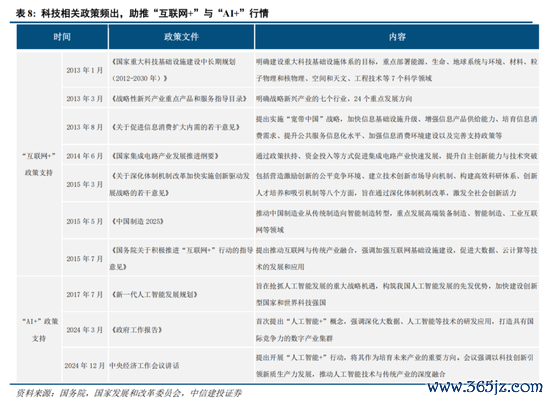Viewport: 550px width, 402px height.
Task: Click the 政策文件 column header
Action: [181, 37]
